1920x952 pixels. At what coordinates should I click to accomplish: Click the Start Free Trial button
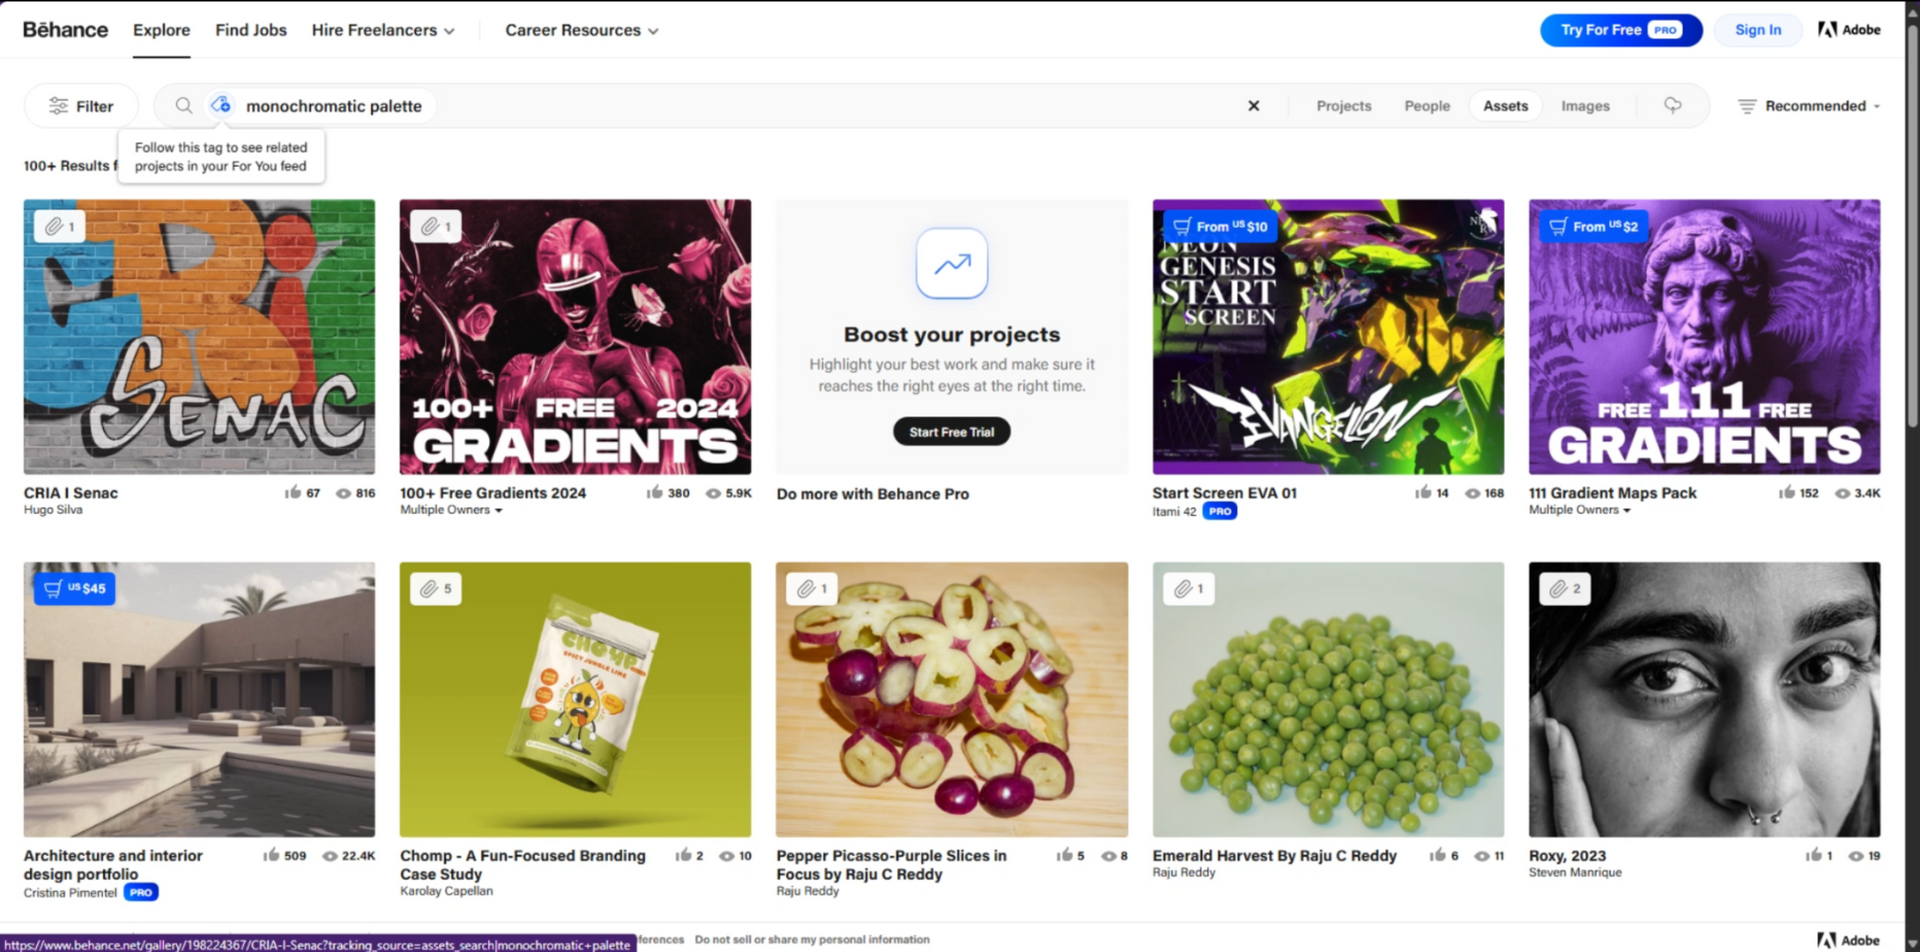point(951,432)
